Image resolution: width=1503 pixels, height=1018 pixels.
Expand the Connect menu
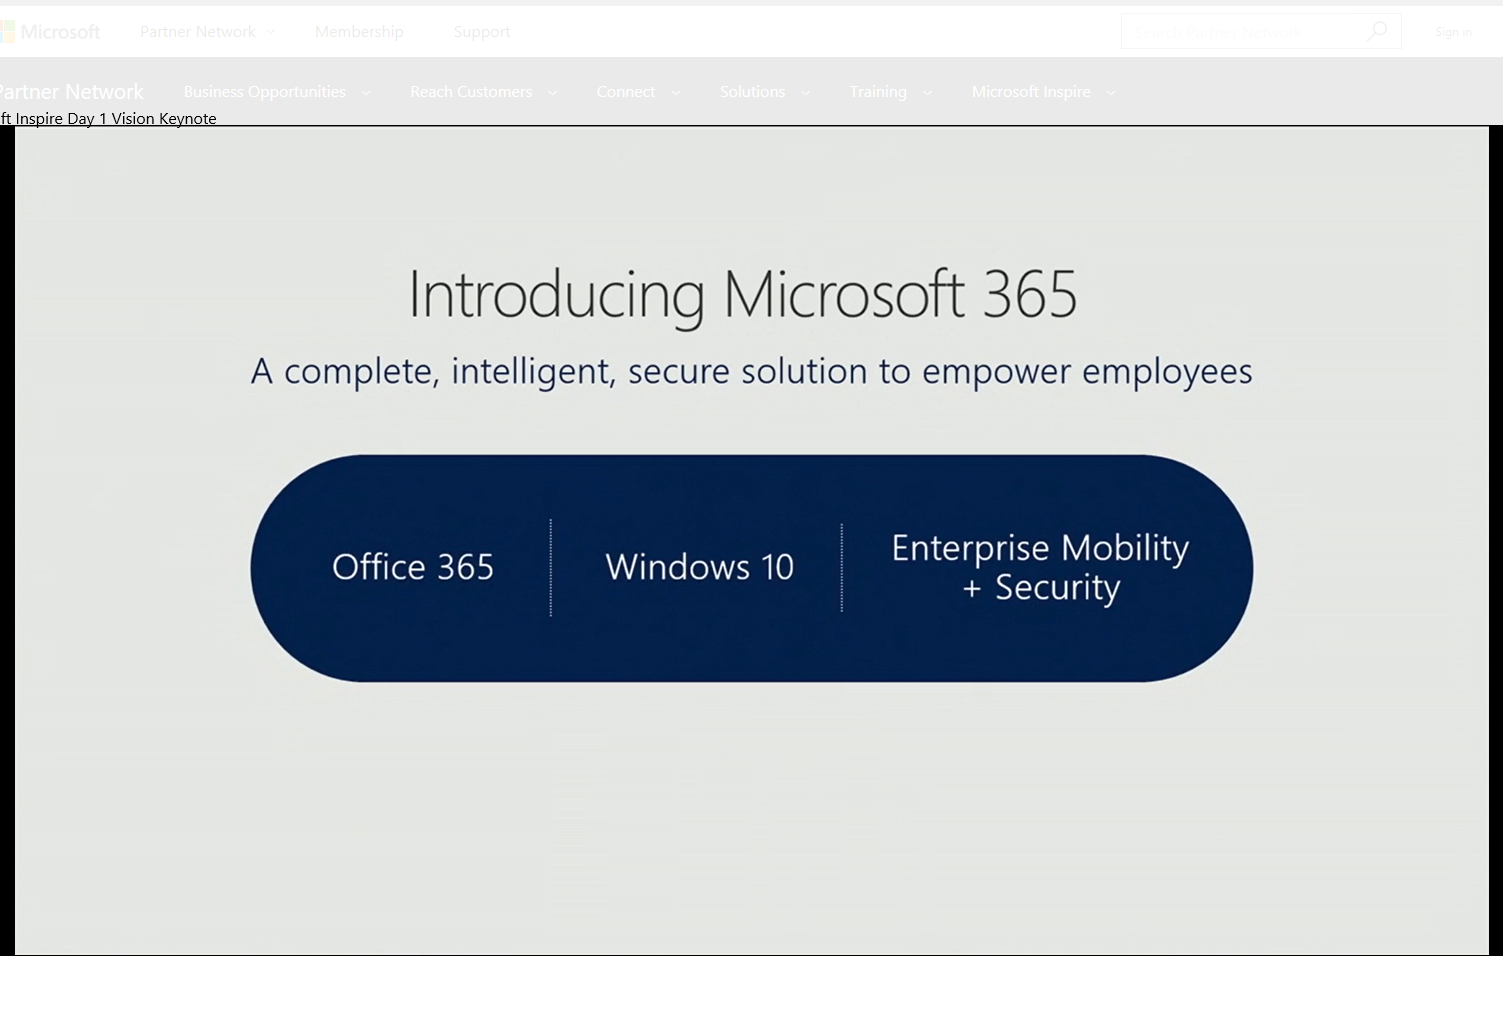point(638,92)
